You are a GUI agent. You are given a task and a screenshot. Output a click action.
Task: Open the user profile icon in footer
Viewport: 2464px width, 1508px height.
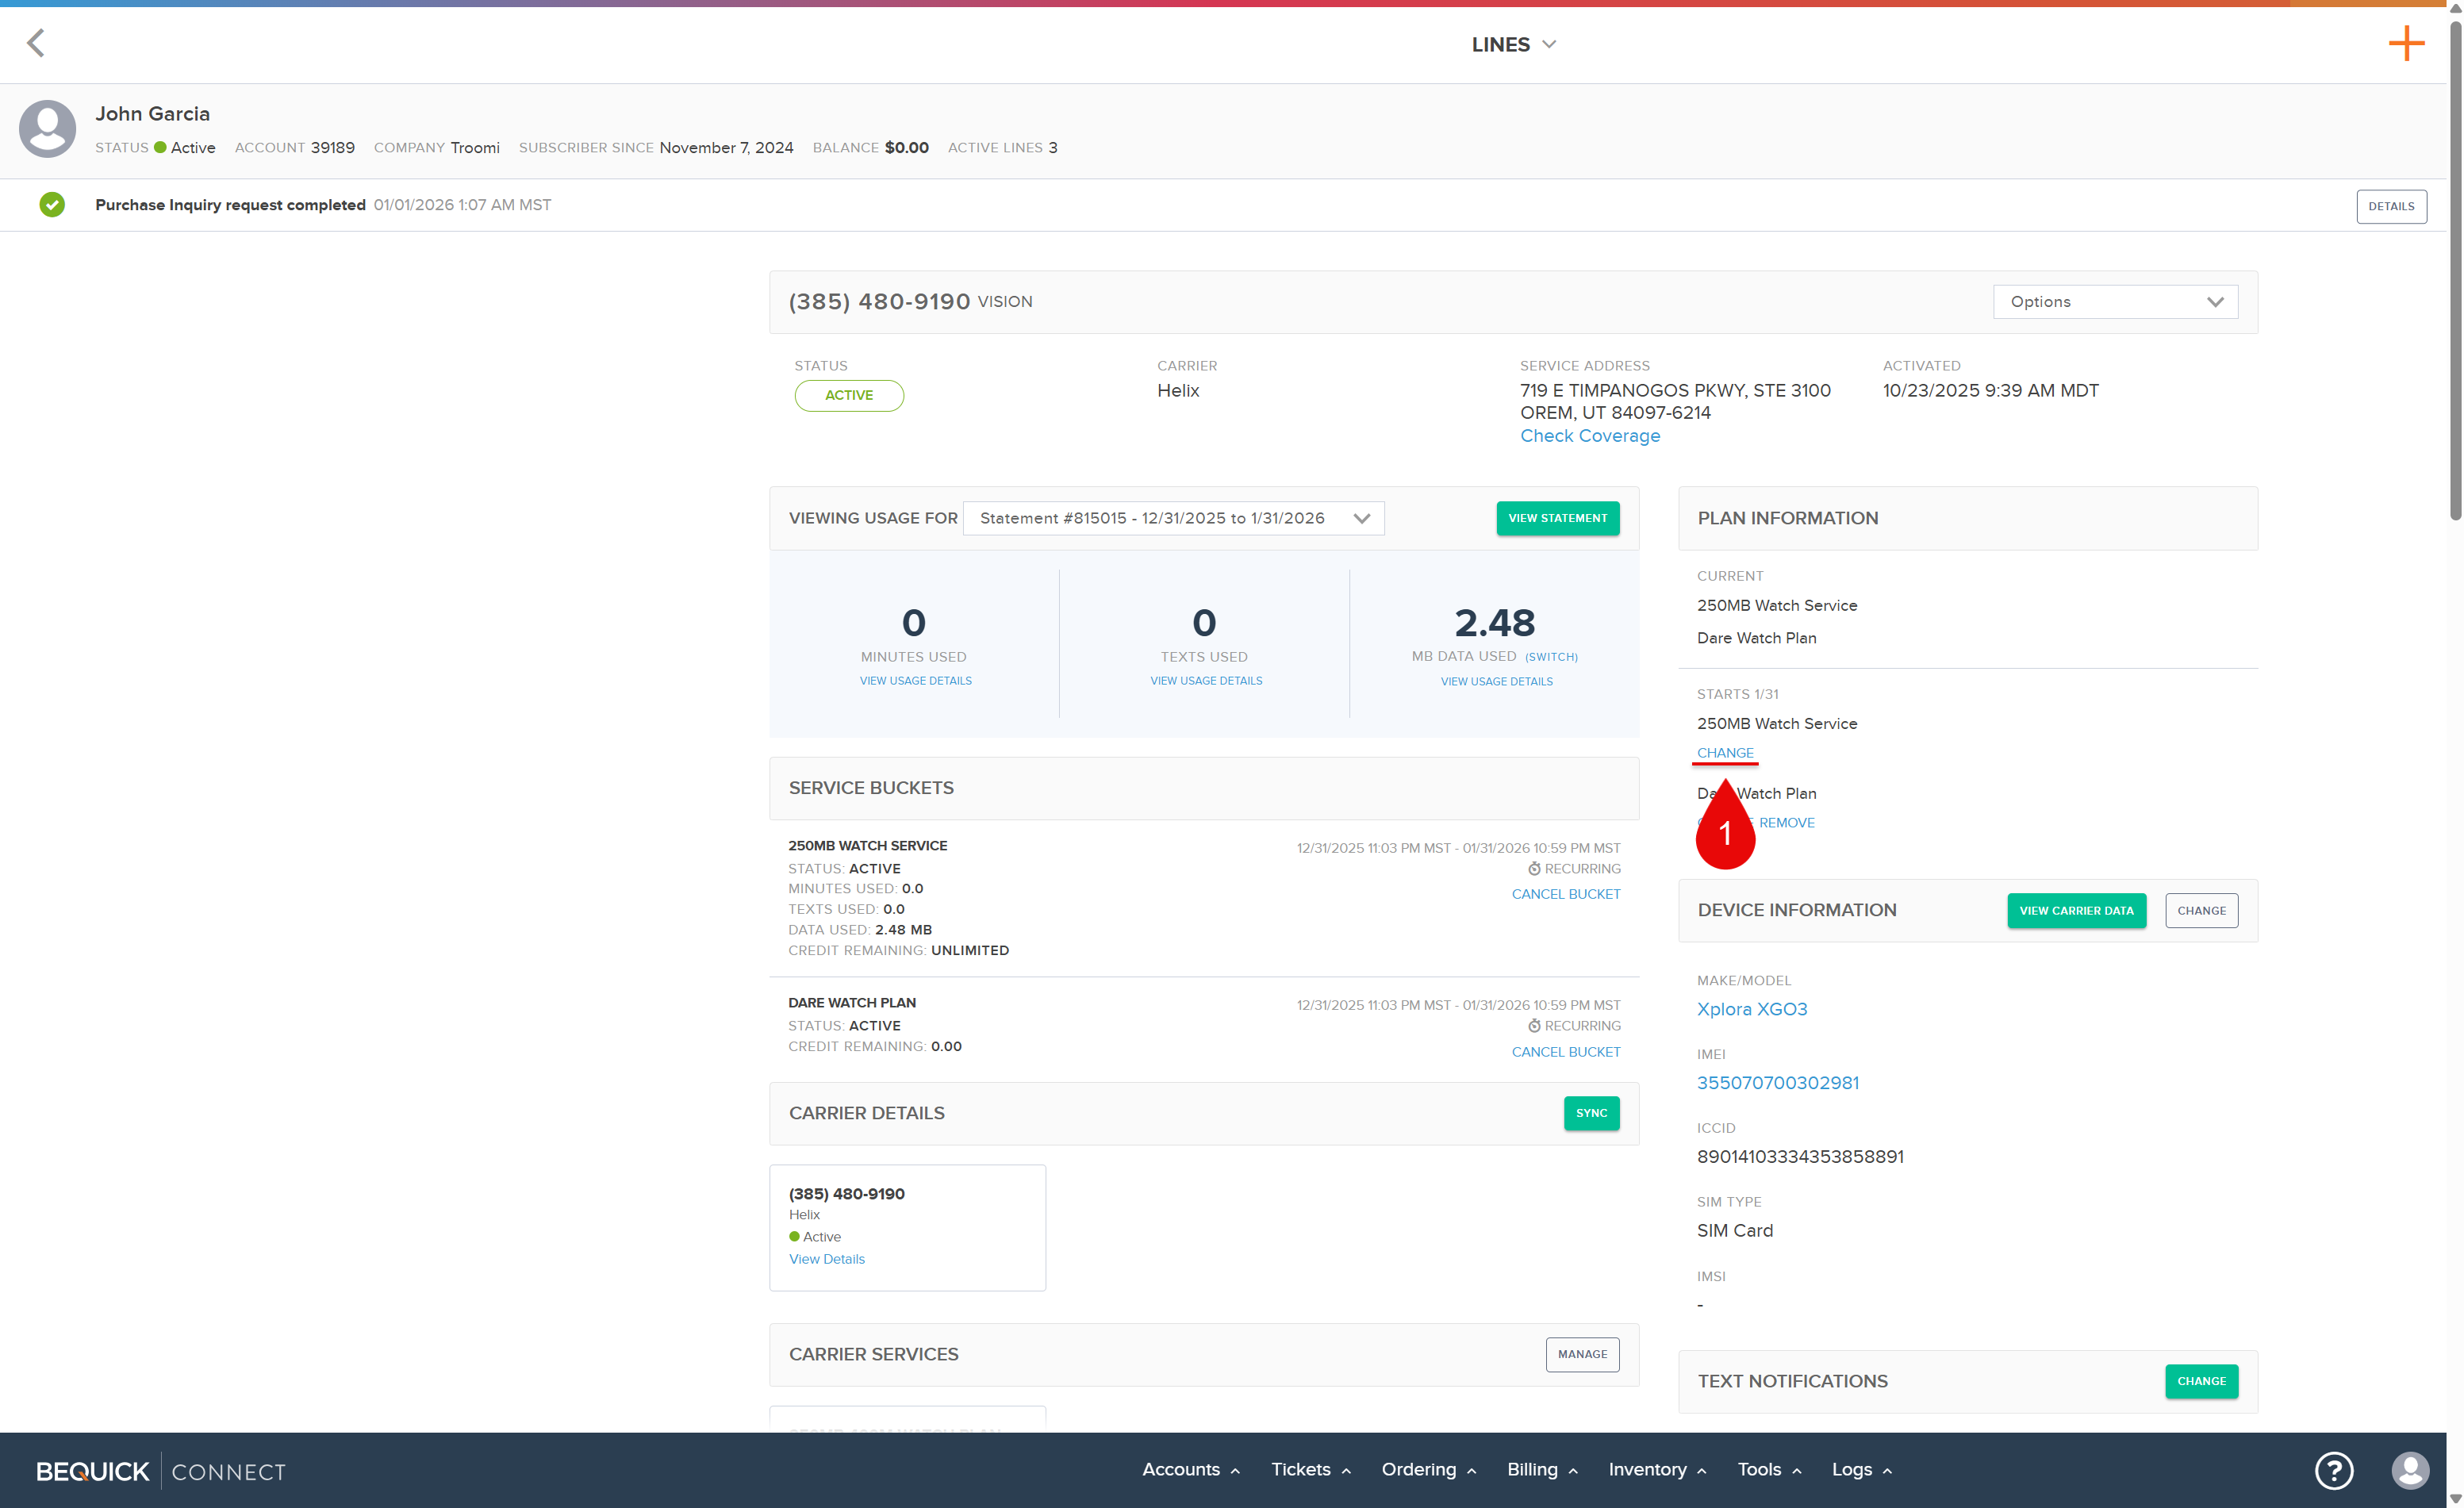[2409, 1470]
